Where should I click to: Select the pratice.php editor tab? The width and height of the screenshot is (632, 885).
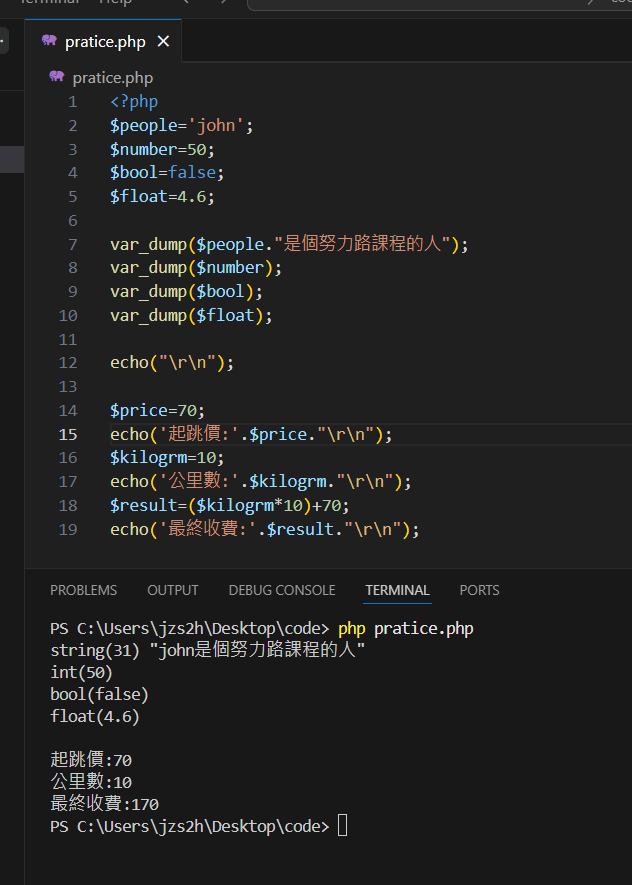(x=103, y=41)
